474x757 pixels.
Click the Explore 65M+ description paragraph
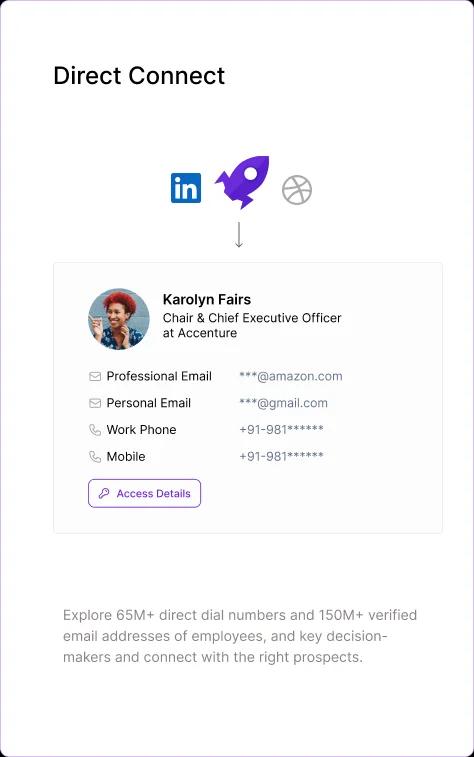click(240, 636)
